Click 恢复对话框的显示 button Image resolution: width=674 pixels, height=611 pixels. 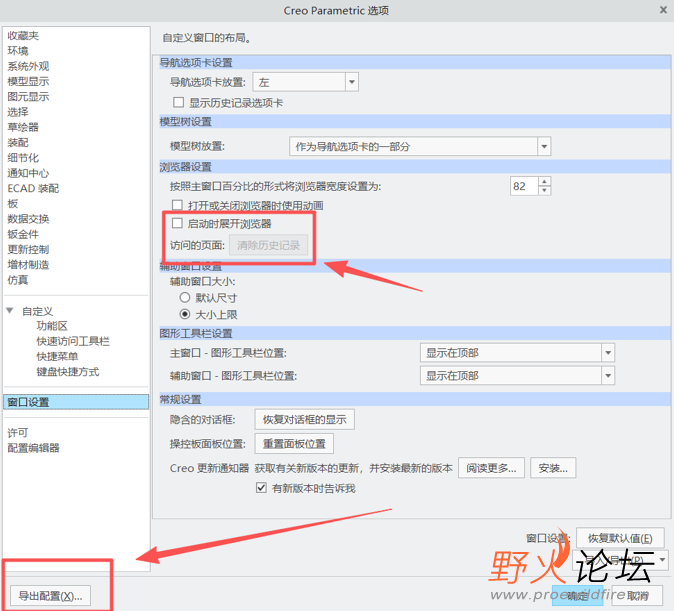coord(304,419)
